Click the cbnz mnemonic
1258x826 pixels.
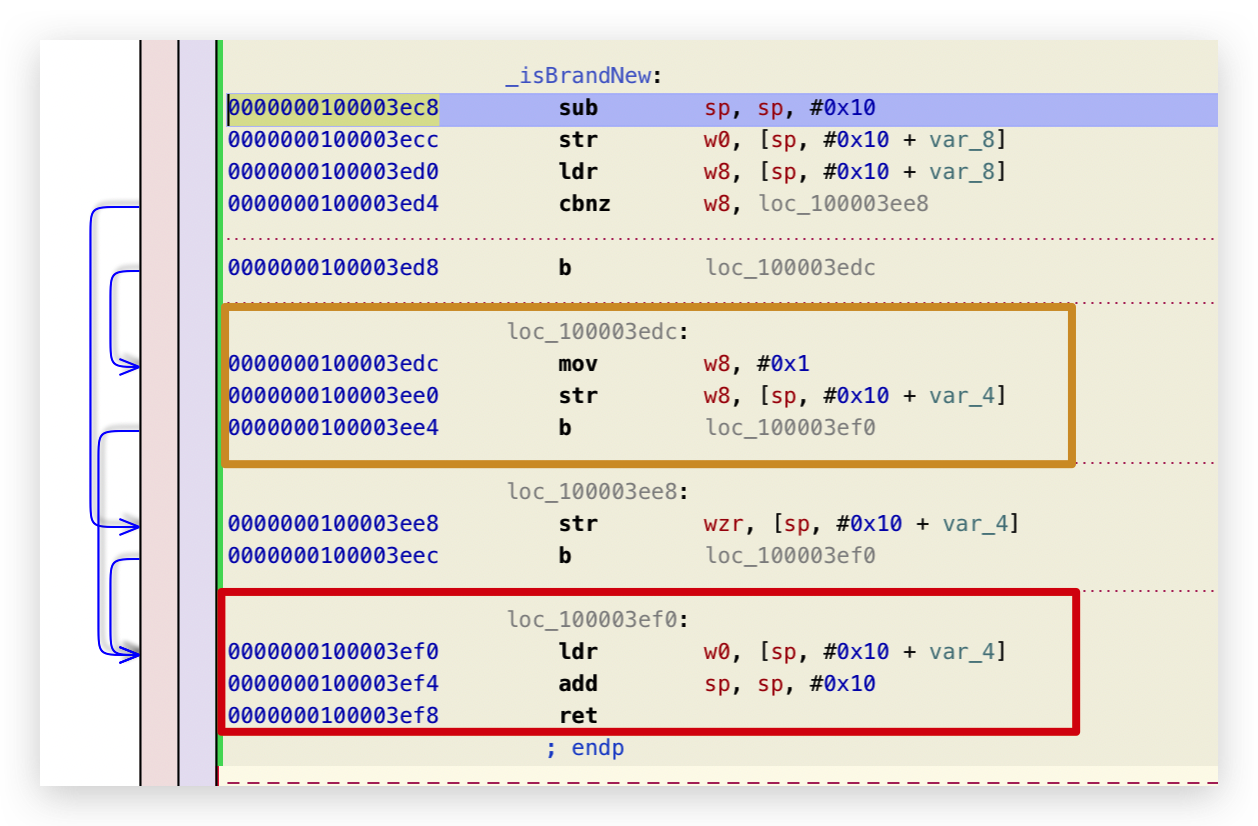tap(584, 204)
